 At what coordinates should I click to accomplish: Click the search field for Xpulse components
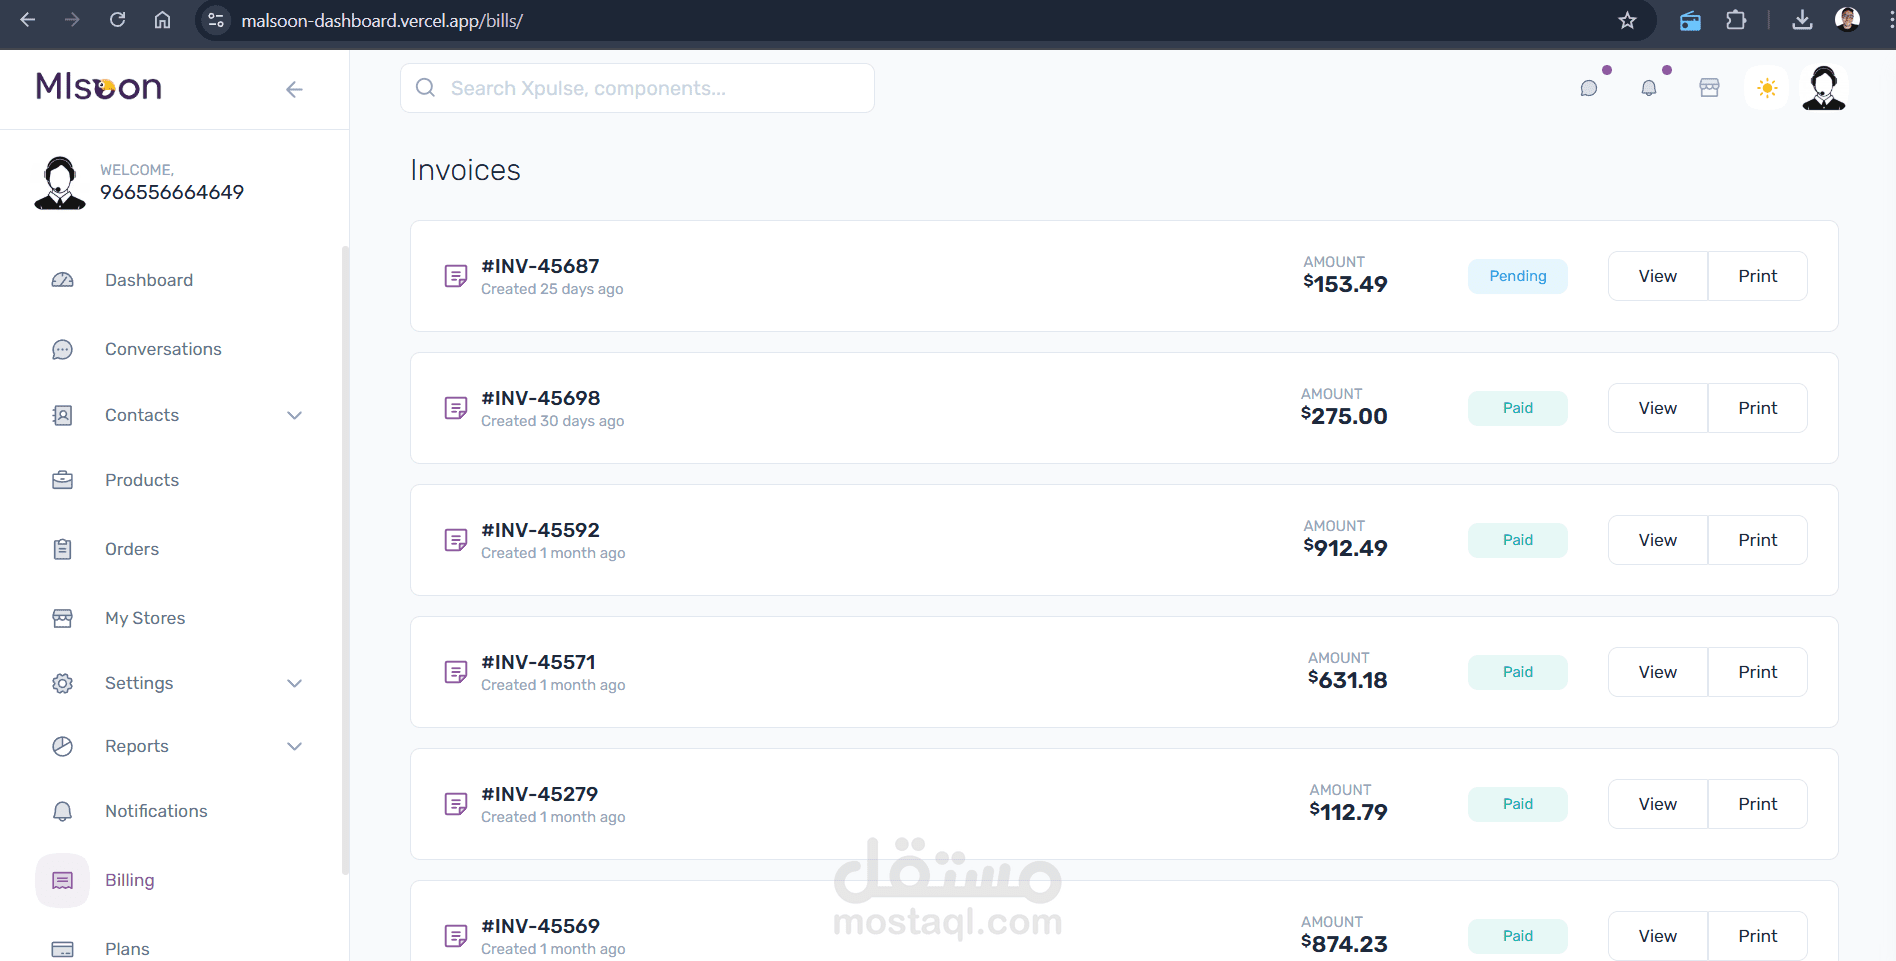(x=637, y=88)
